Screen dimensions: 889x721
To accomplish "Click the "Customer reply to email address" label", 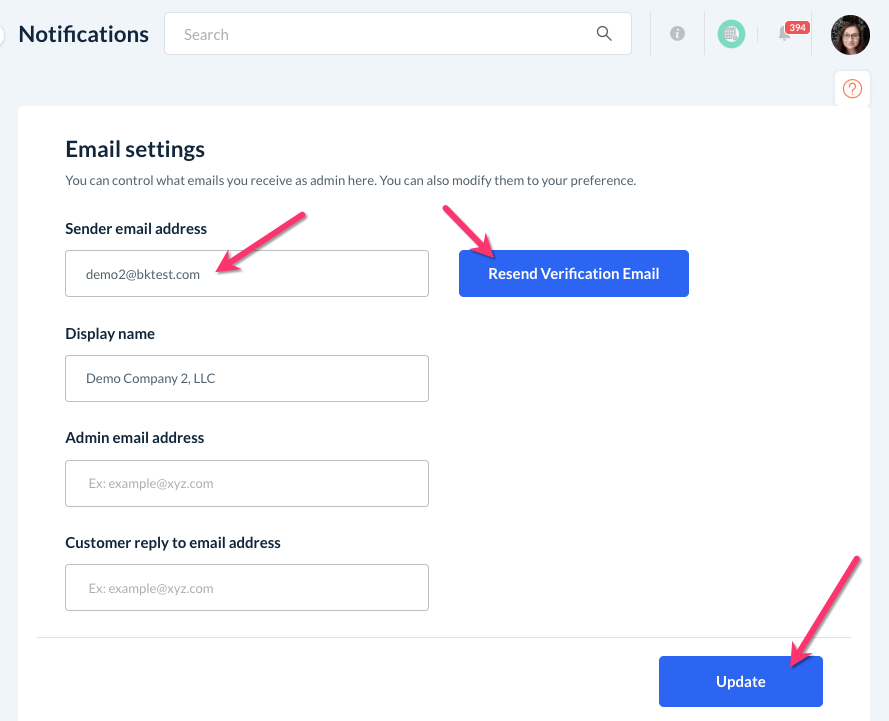I will pos(173,543).
